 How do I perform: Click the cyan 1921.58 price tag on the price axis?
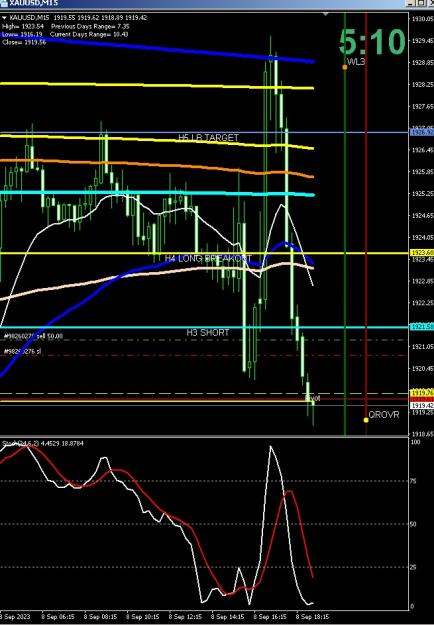pyautogui.click(x=422, y=327)
